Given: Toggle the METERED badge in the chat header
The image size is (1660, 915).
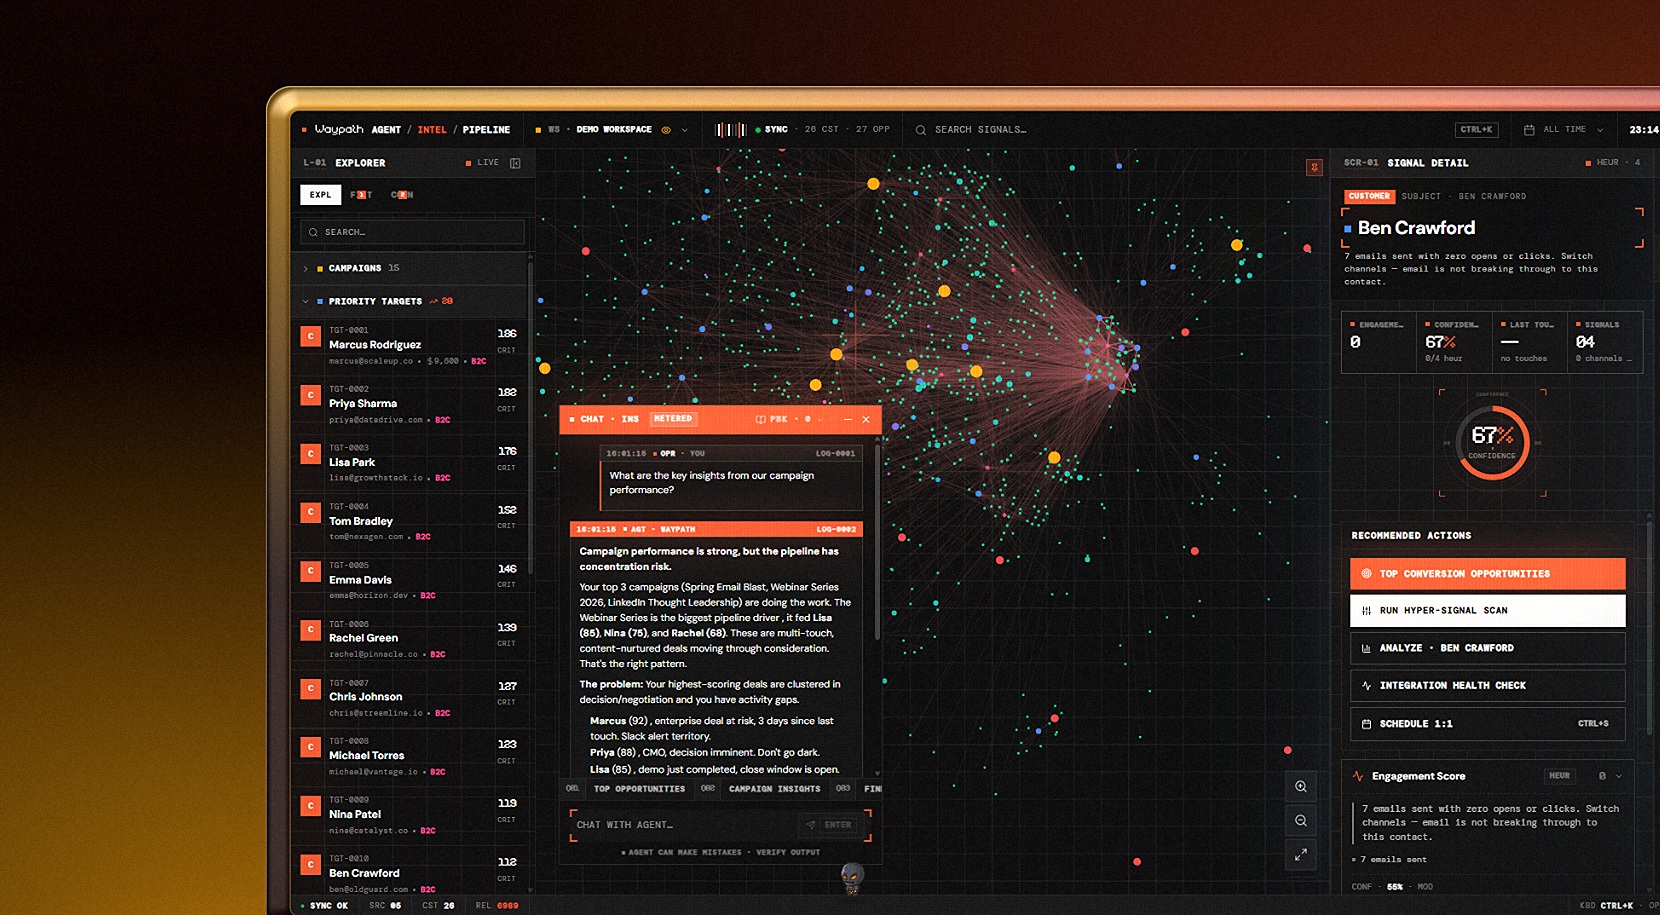Looking at the screenshot, I should (672, 419).
